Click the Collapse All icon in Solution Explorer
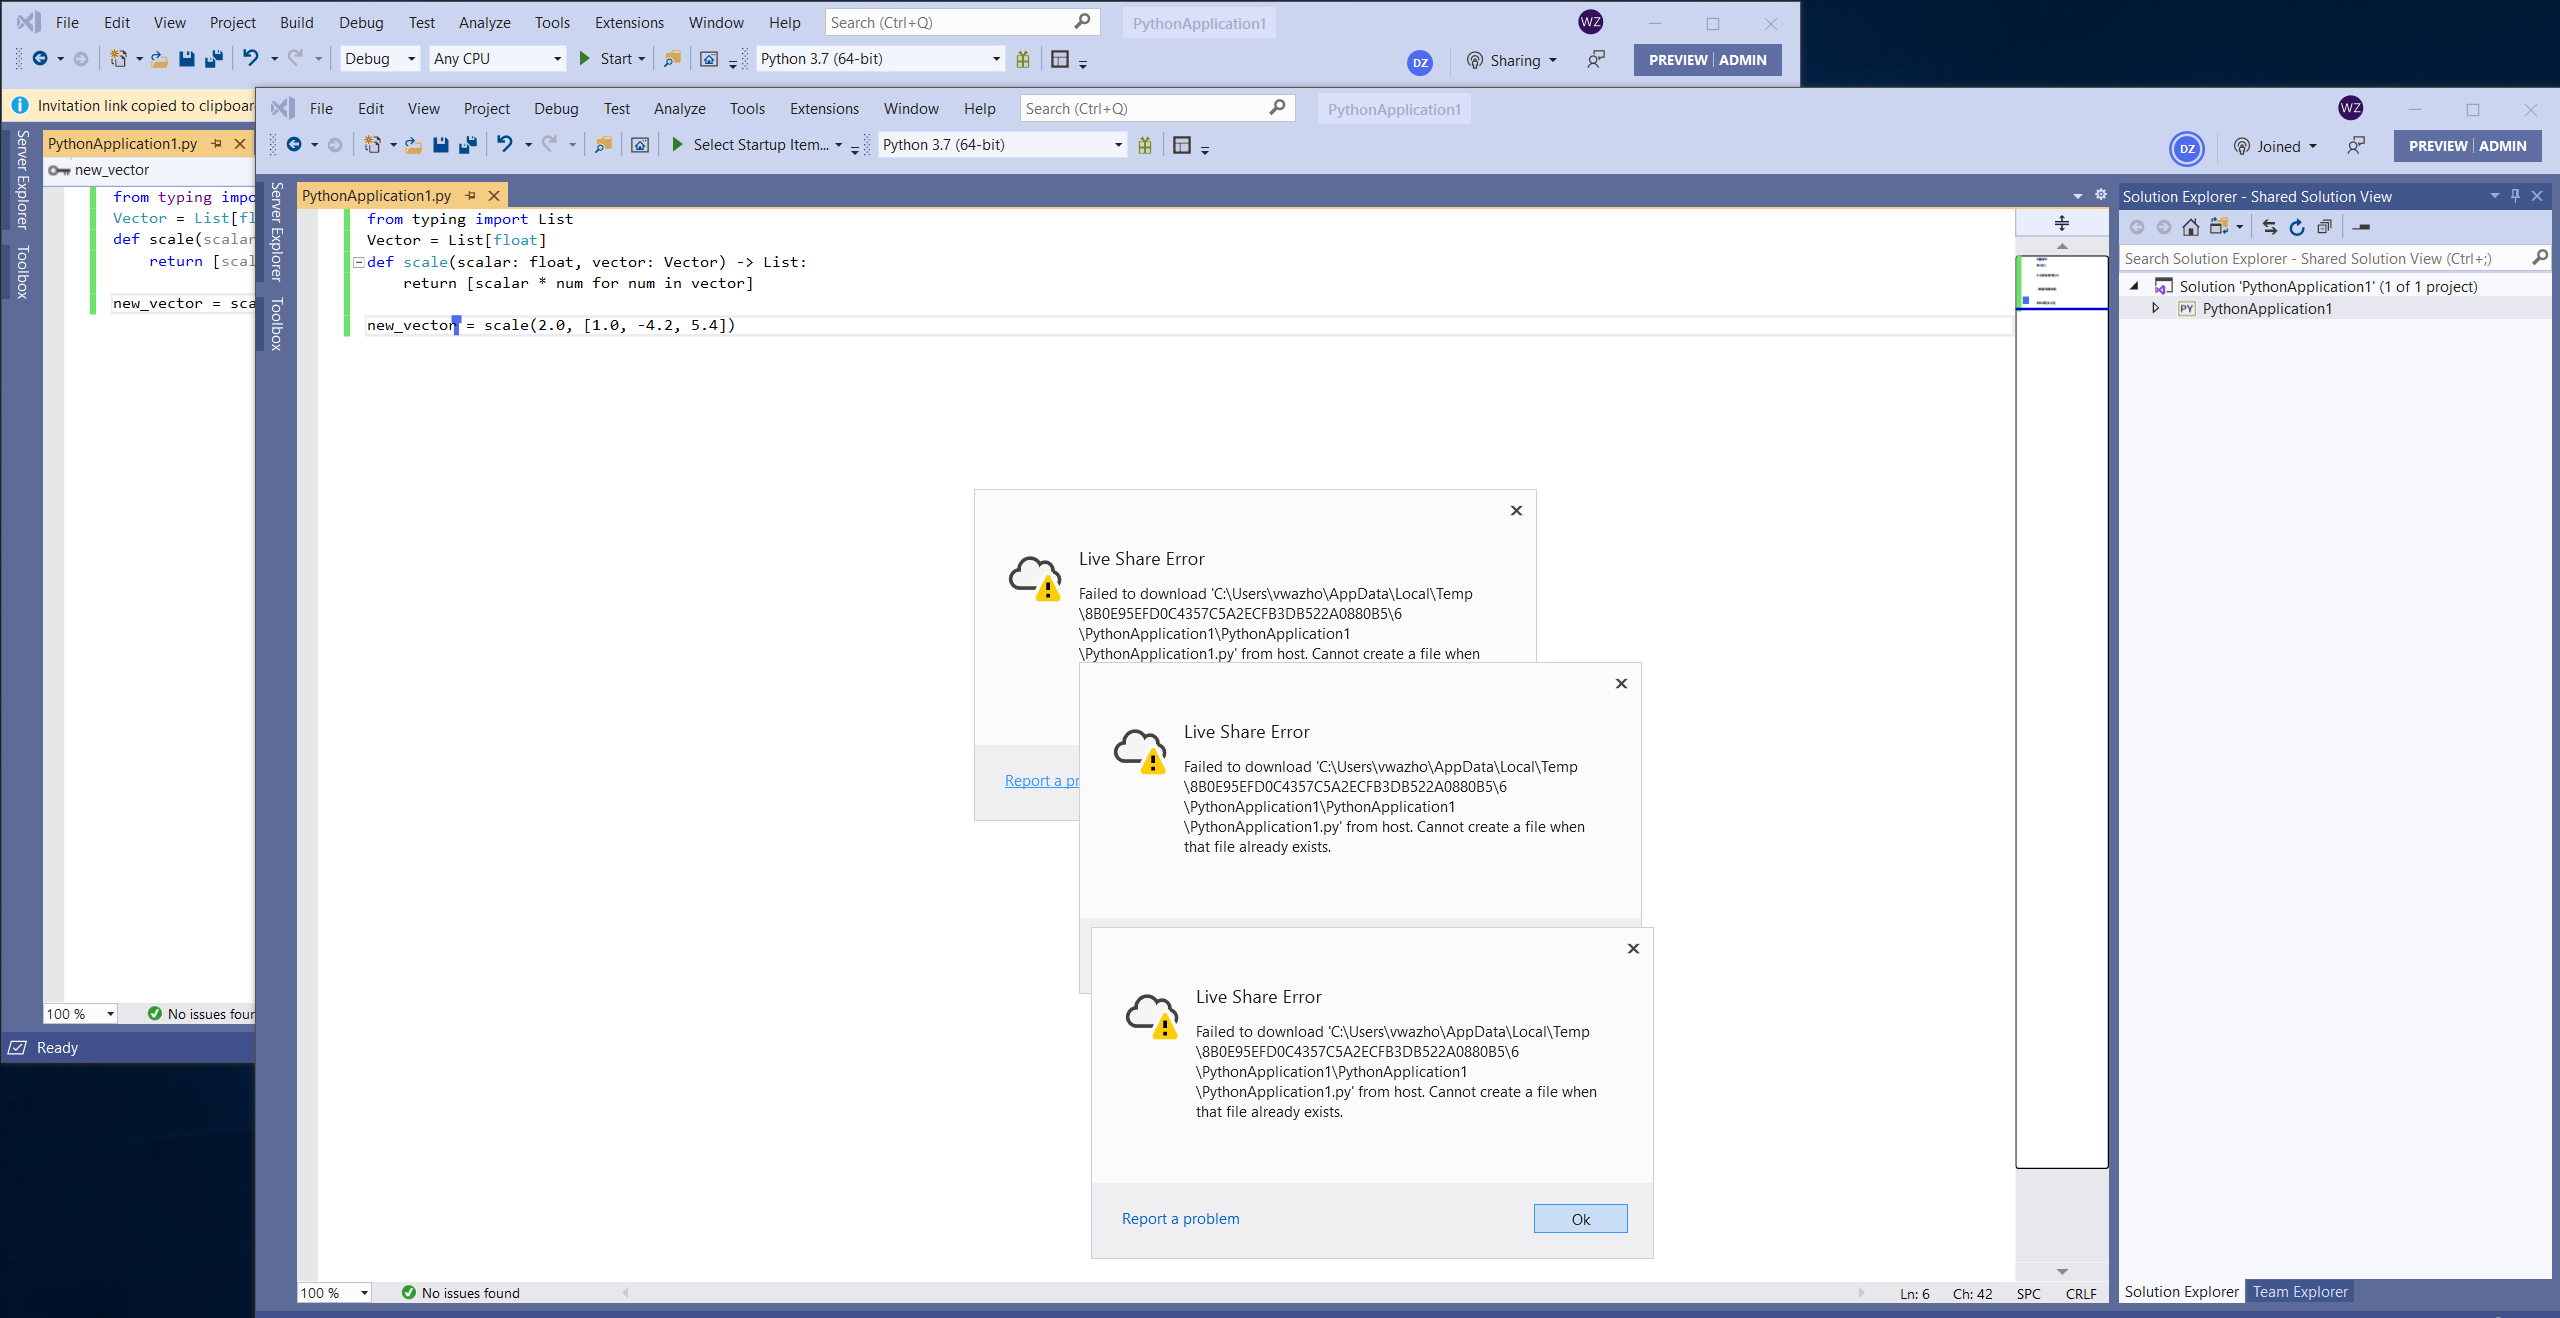This screenshot has width=2560, height=1318. click(x=2324, y=227)
